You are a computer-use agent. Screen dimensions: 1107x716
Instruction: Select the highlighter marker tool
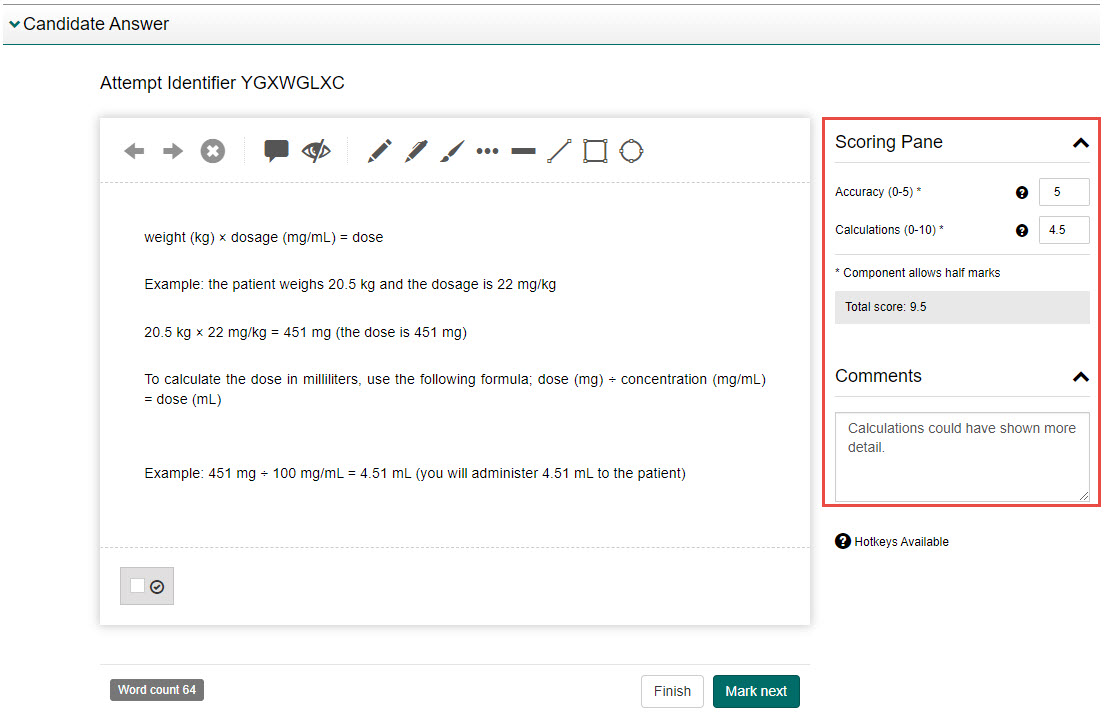click(x=416, y=151)
